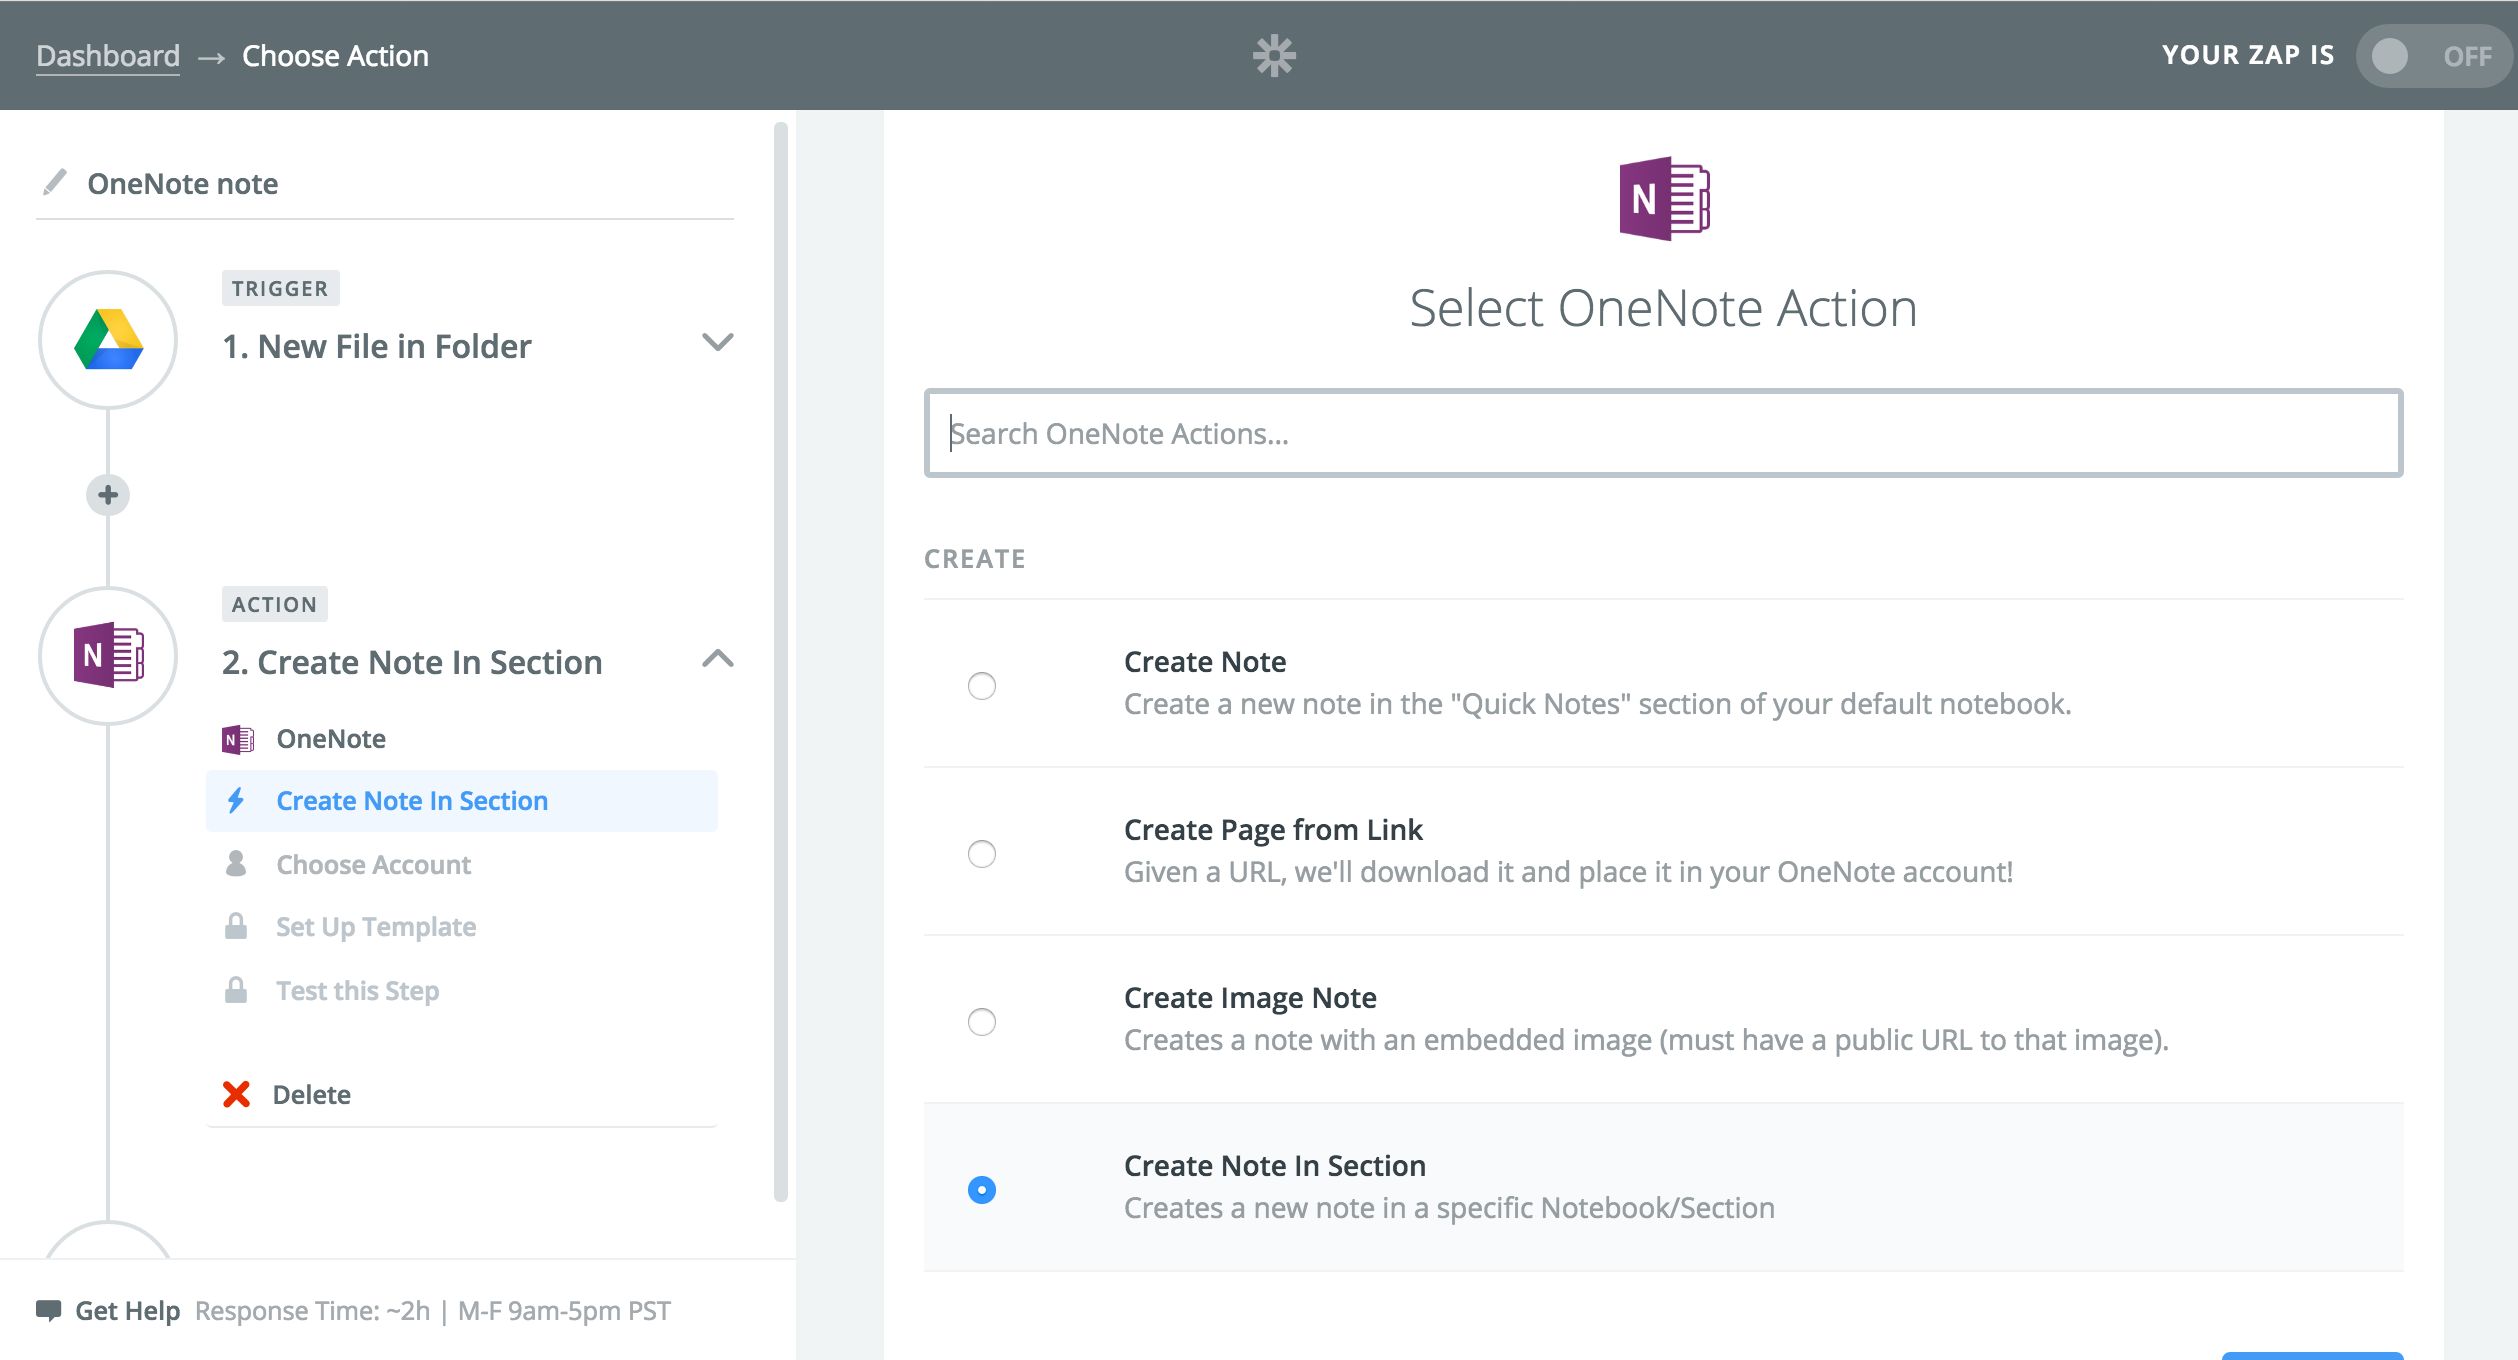This screenshot has height=1360, width=2518.
Task: Click the Search OneNote Actions field
Action: (x=1663, y=433)
